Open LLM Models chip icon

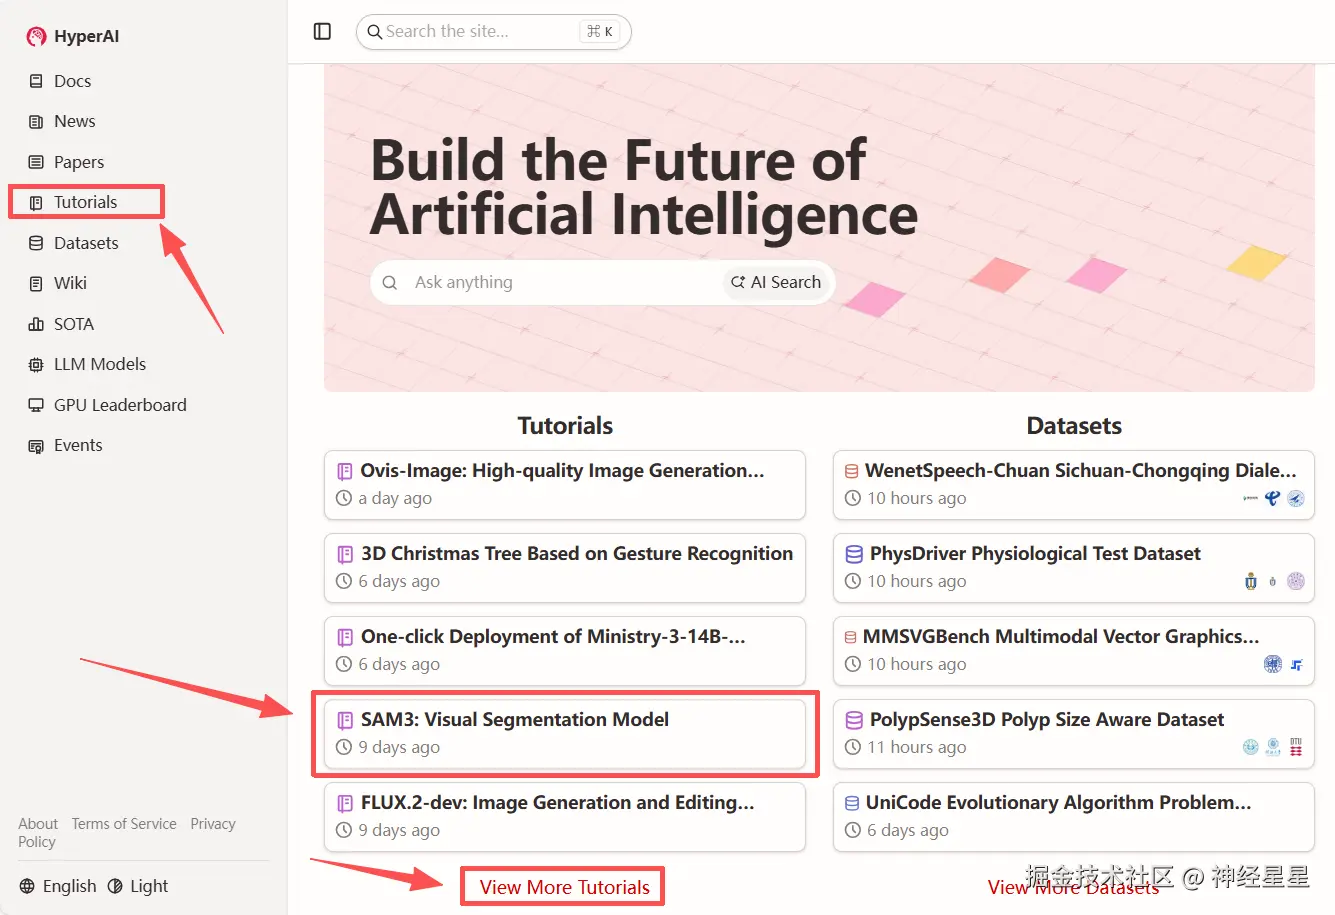point(36,365)
